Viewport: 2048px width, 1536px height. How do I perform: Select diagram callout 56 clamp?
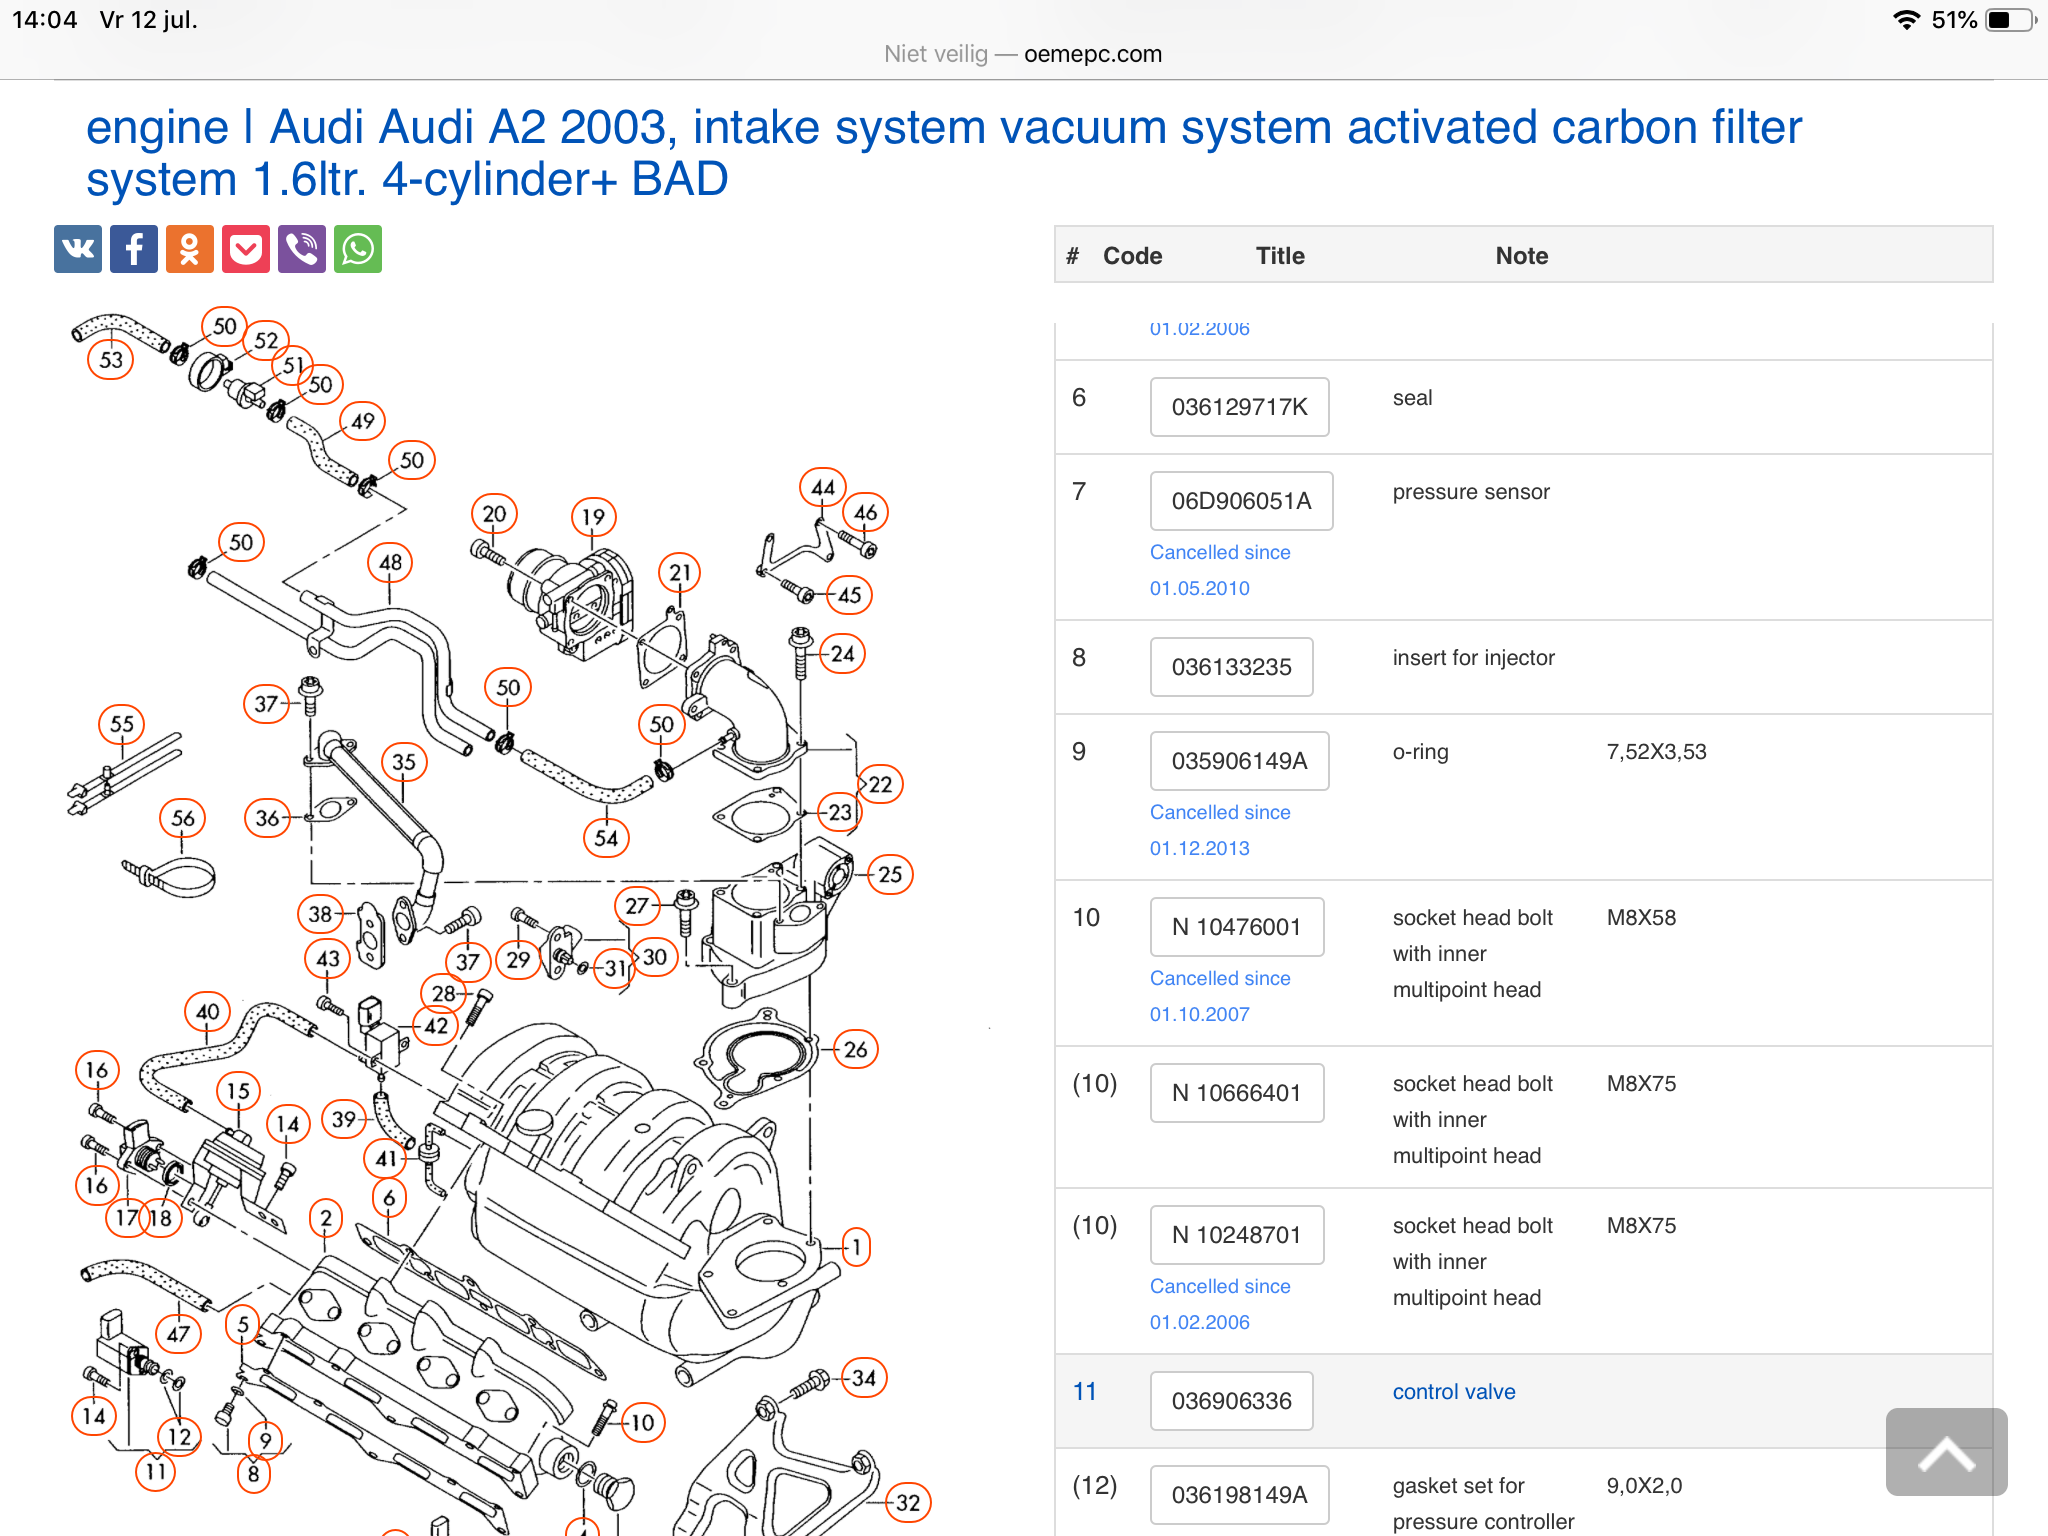point(183,818)
